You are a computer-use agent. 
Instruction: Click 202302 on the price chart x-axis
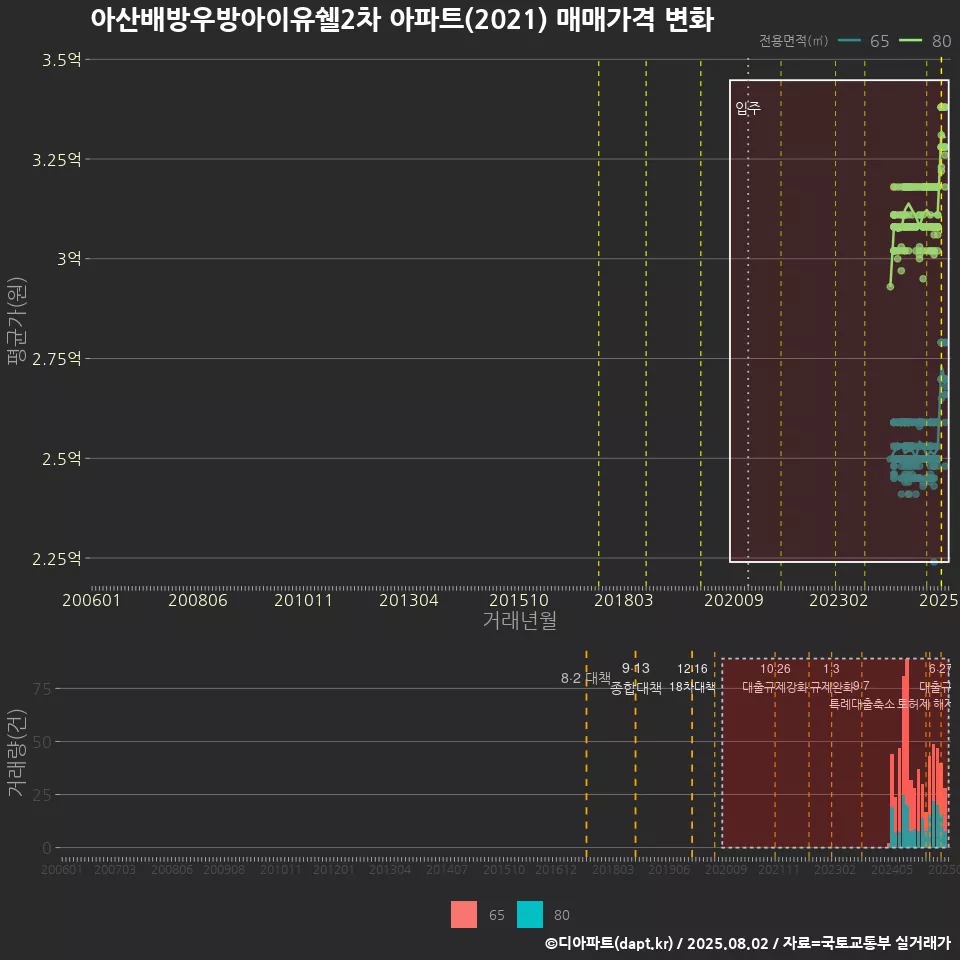(839, 600)
